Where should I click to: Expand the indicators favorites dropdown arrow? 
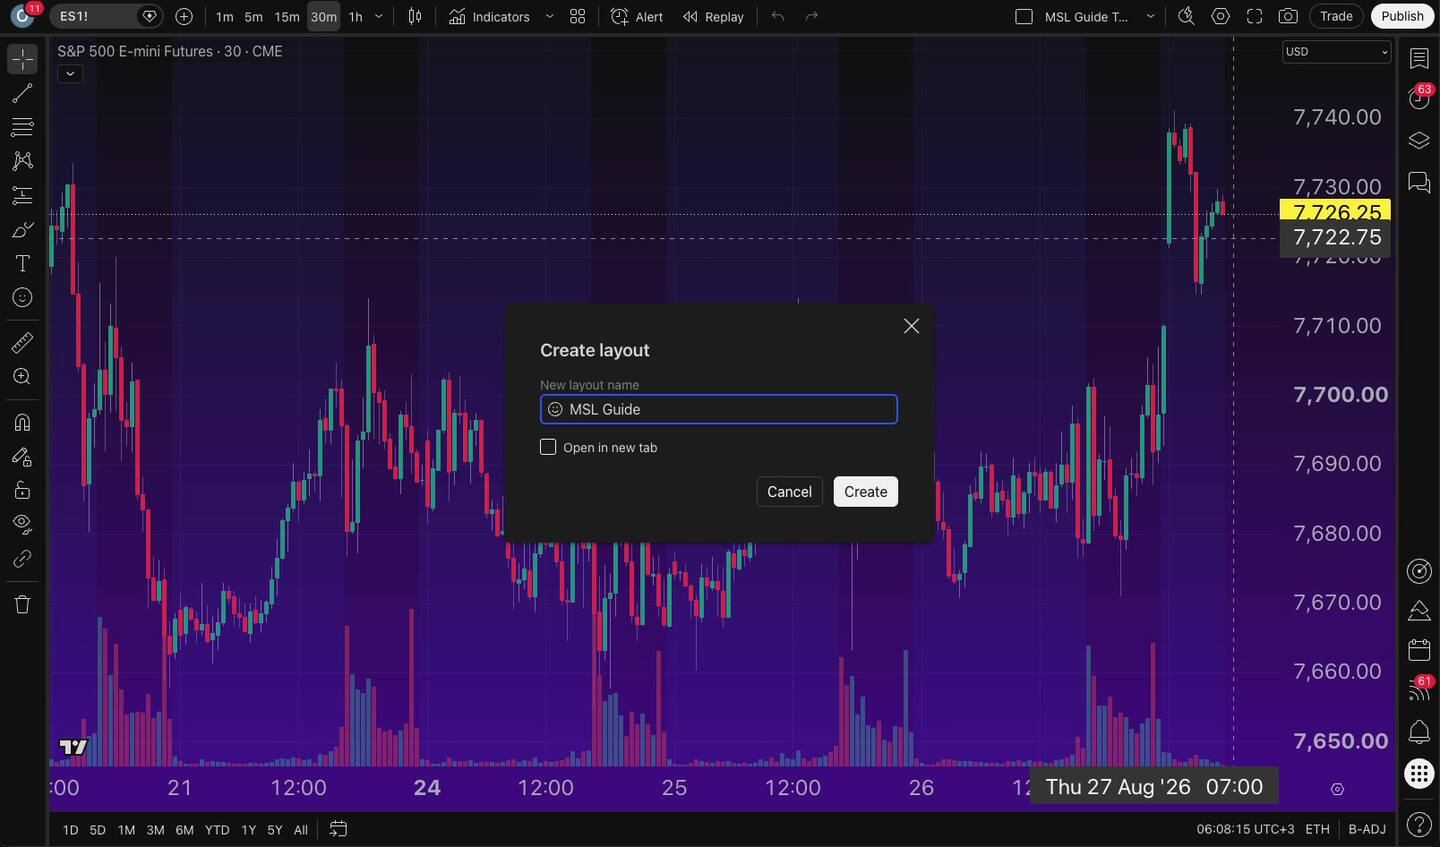[x=549, y=17]
